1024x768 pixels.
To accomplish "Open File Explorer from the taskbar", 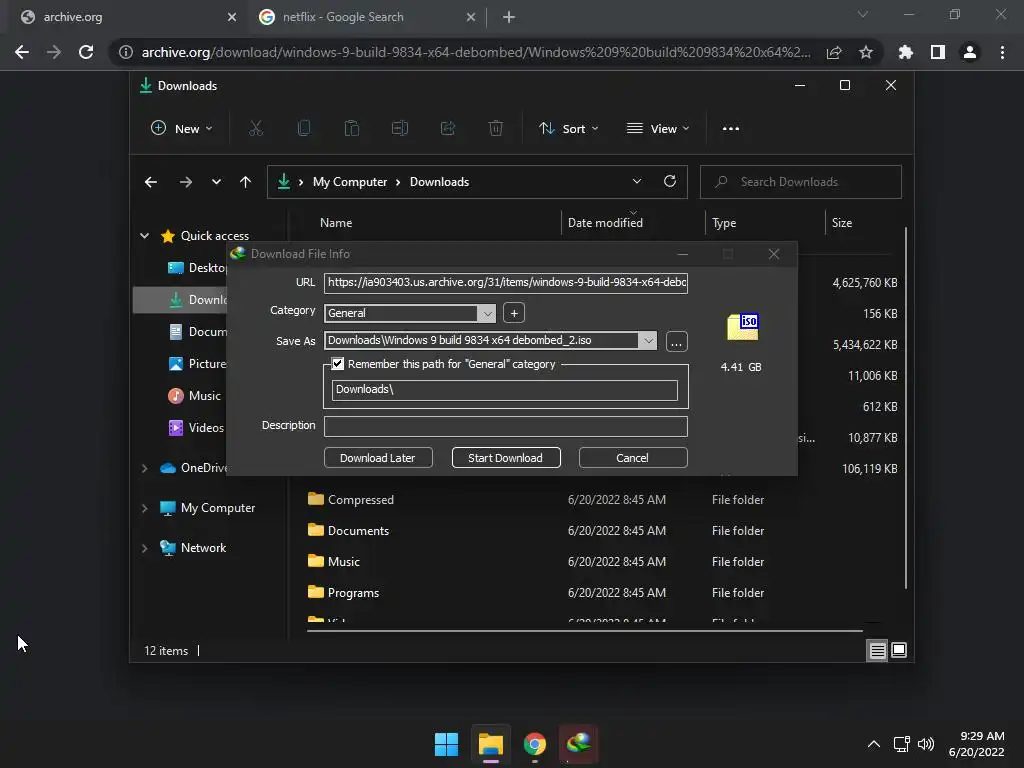I will pos(490,744).
